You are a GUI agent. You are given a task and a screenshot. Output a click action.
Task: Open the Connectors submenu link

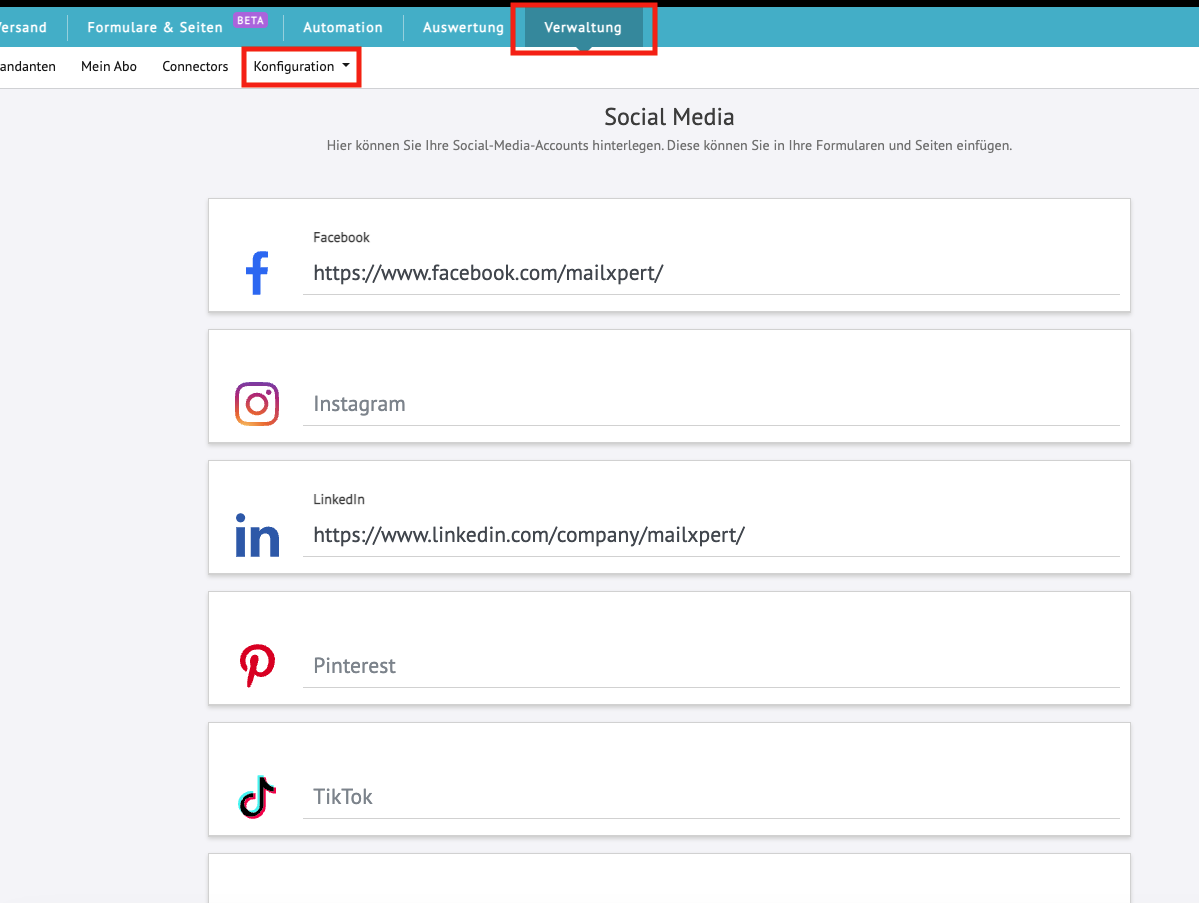click(195, 67)
